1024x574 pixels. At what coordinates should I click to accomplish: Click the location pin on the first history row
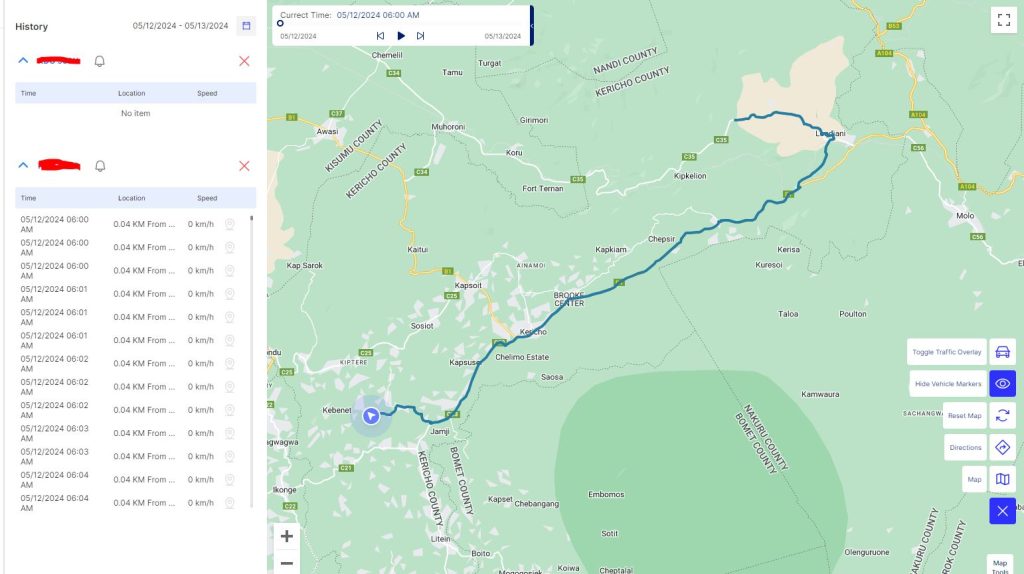(229, 224)
